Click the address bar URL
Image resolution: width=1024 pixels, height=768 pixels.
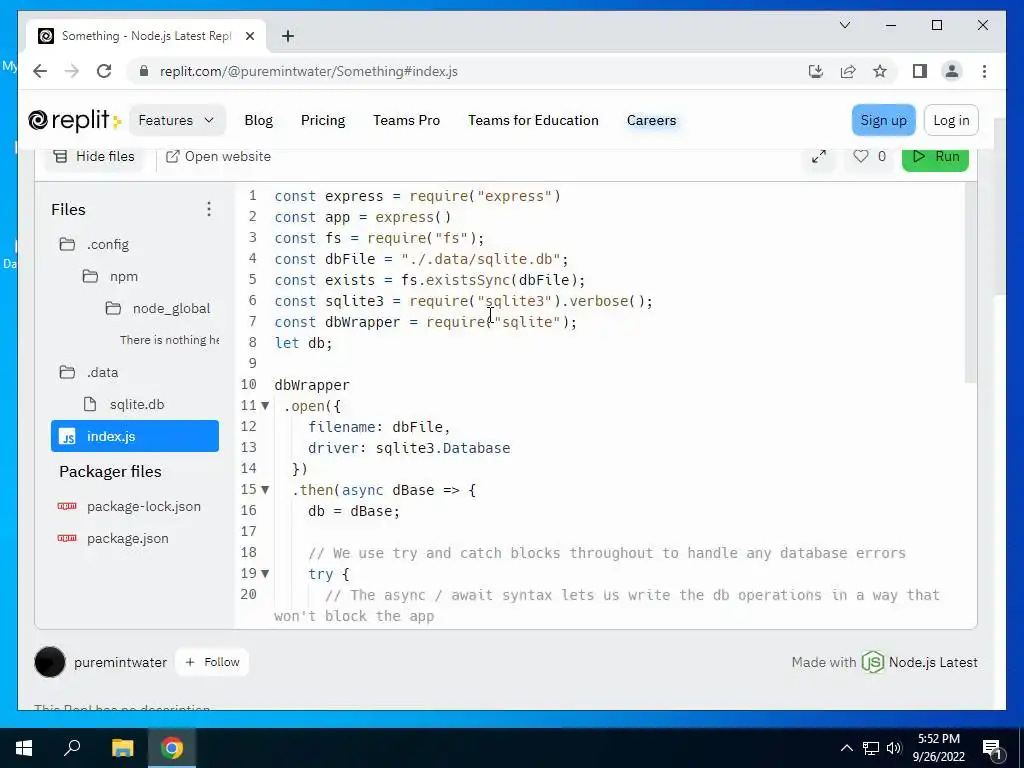click(x=309, y=71)
